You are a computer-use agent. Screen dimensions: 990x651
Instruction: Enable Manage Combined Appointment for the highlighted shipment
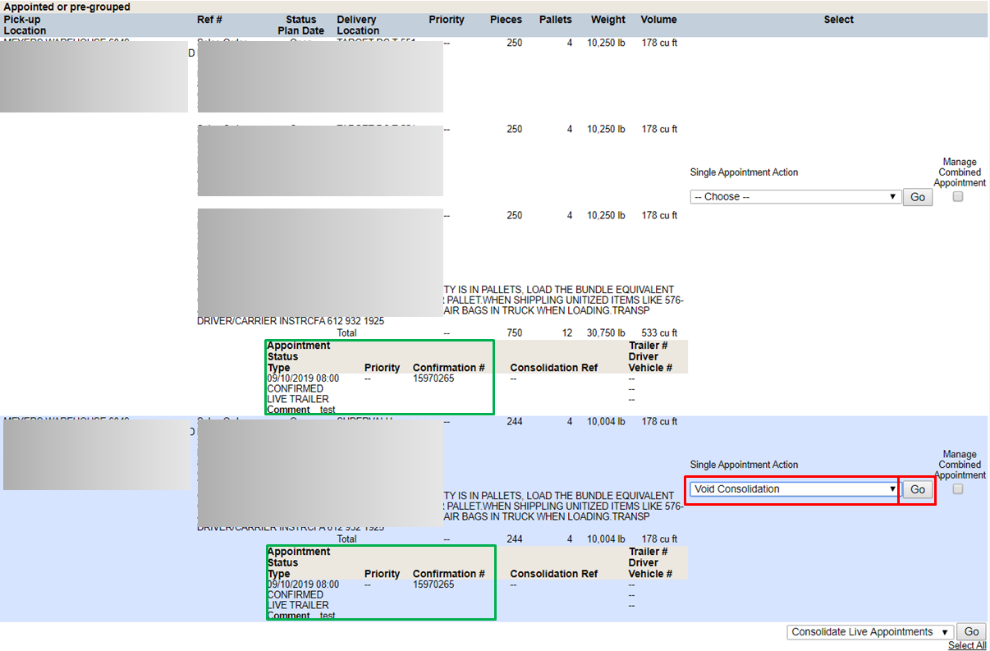click(957, 489)
